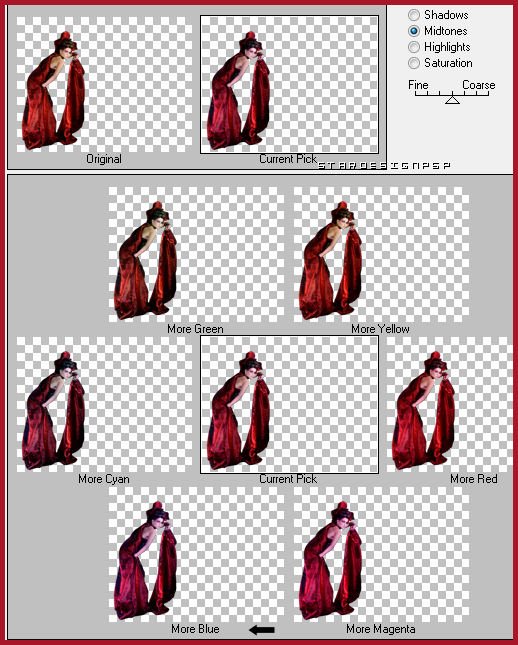Viewport: 518px width, 645px height.
Task: Choose the Highlights radio option
Action: tap(414, 47)
